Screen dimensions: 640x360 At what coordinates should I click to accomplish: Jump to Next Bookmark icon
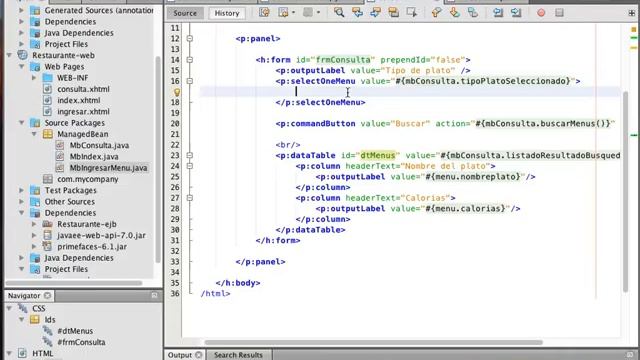(454, 13)
